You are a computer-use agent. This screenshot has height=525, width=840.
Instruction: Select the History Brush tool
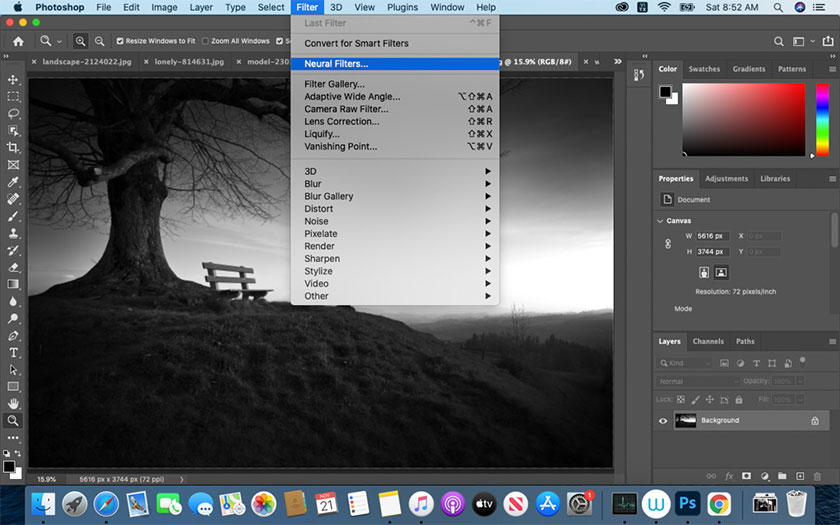(13, 250)
